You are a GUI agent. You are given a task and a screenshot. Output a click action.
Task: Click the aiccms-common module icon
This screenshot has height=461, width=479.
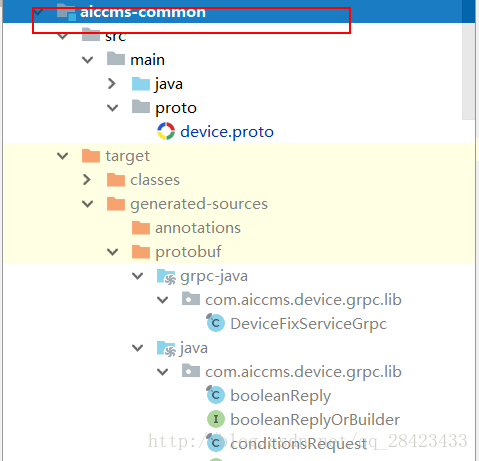(66, 12)
